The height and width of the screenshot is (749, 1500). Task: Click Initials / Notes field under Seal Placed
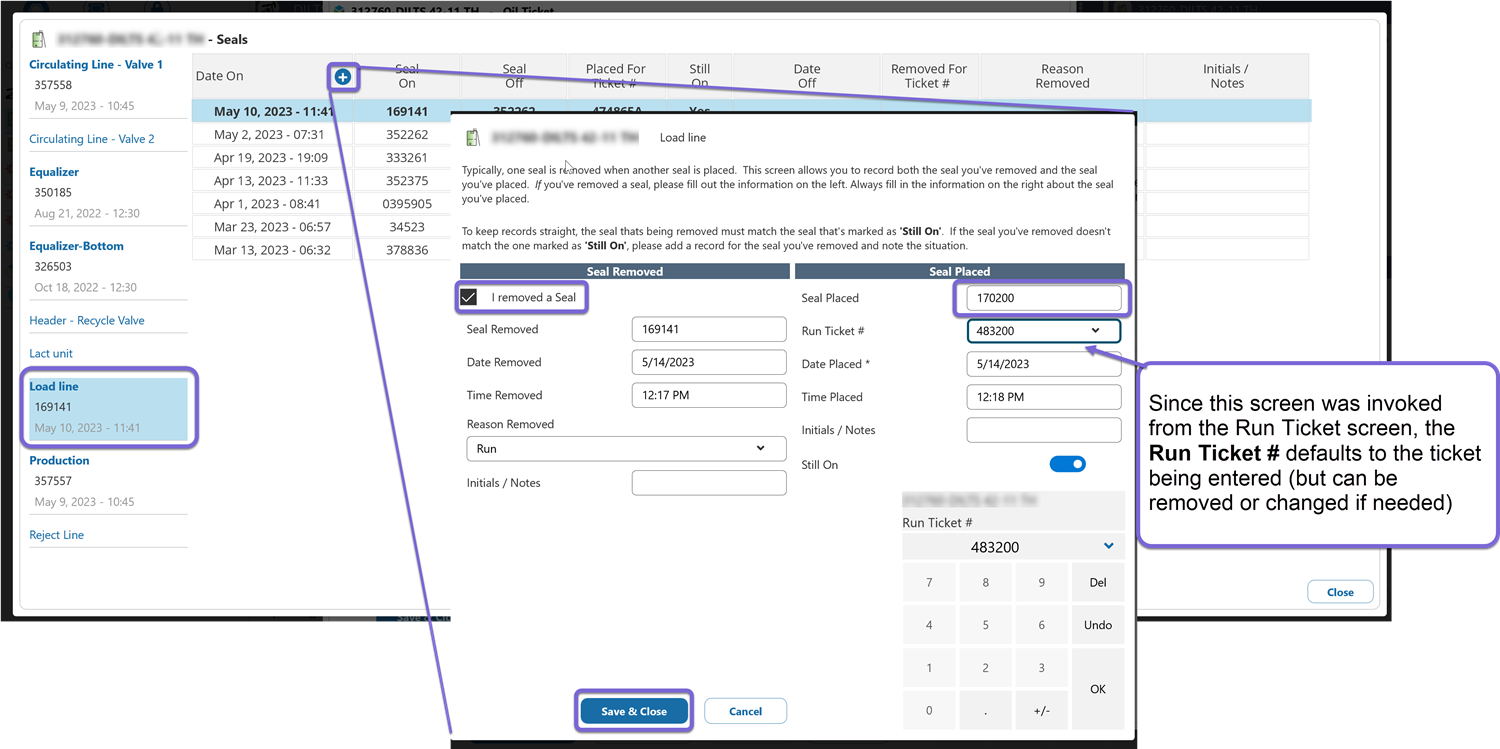[1044, 430]
